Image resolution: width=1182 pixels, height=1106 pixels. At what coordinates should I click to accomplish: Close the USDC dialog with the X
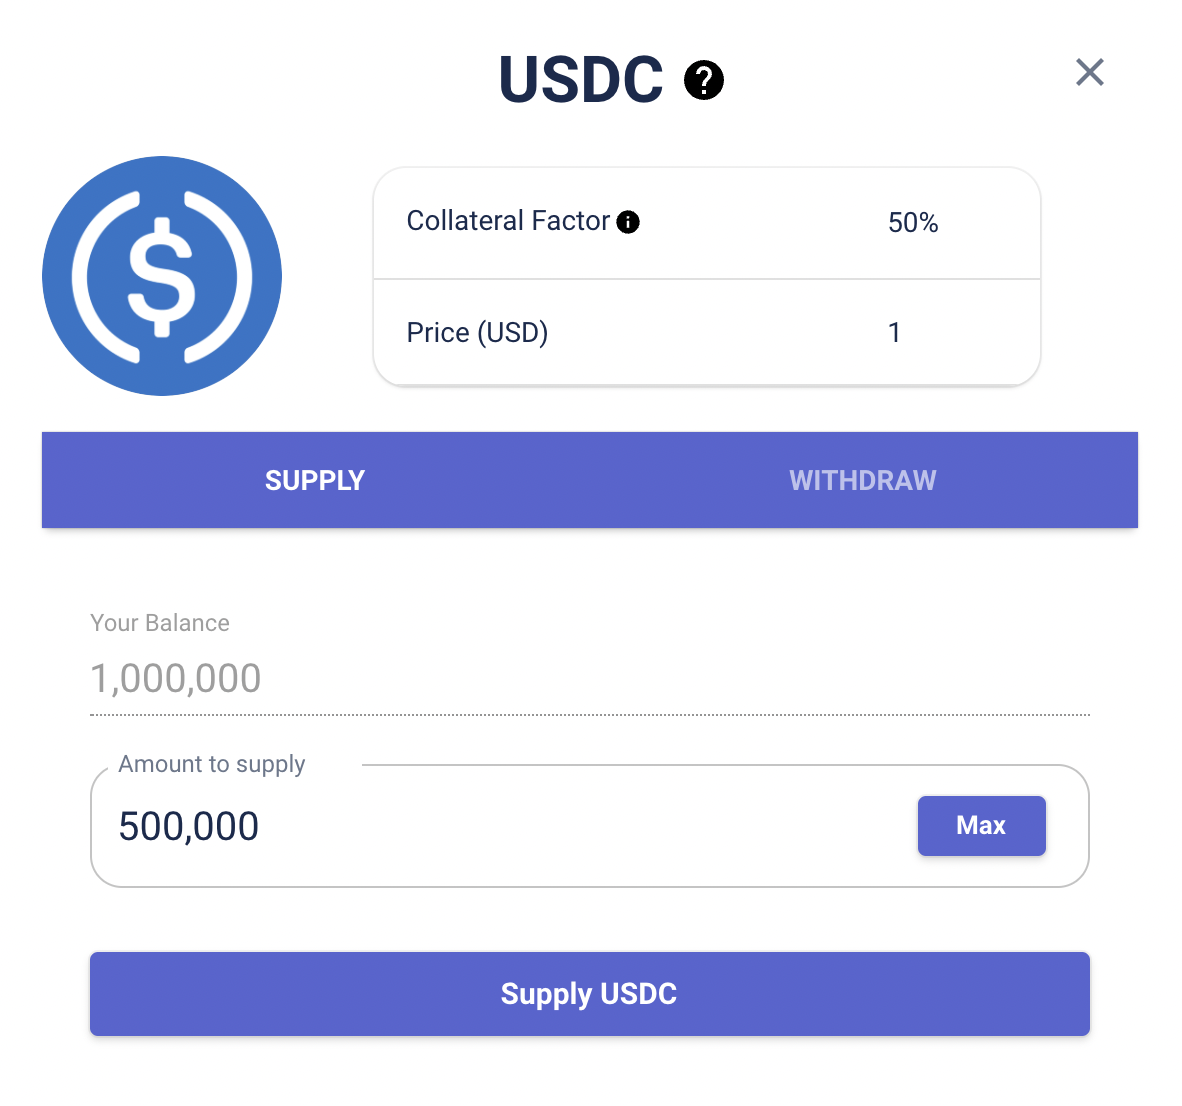1089,72
